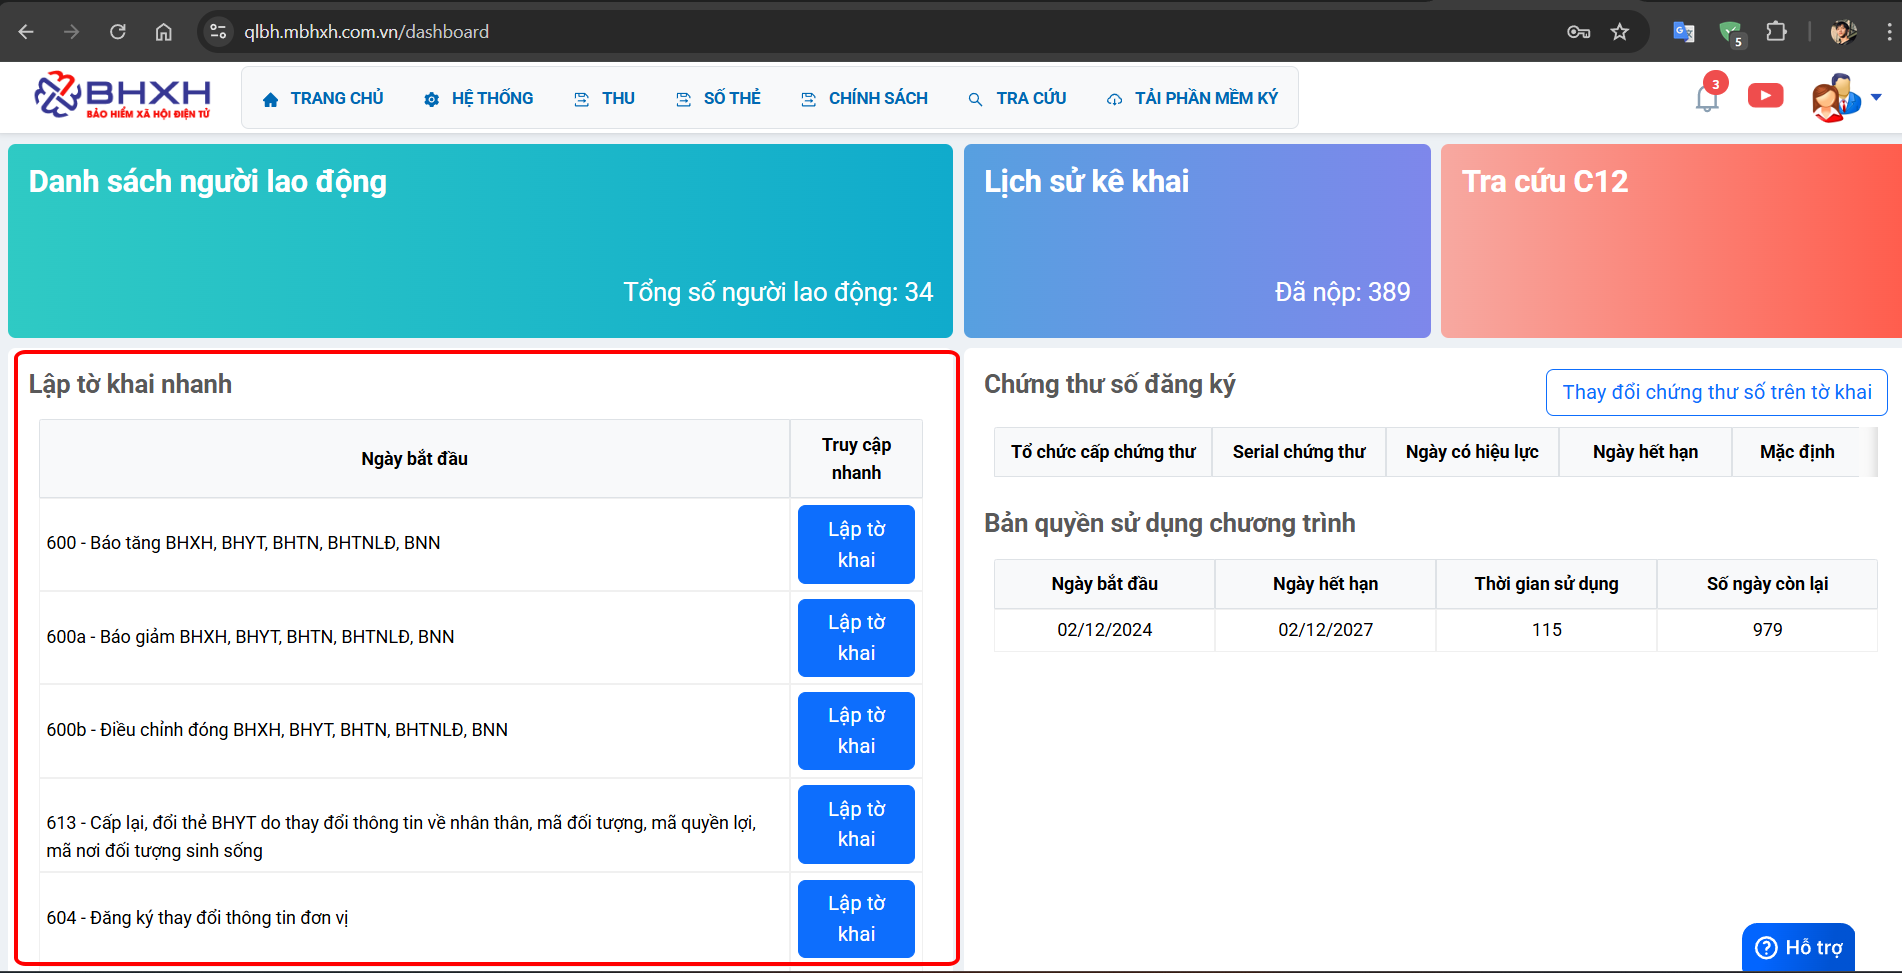This screenshot has height=973, width=1902.
Task: Open the YouTube tutorial icon
Action: coord(1765,96)
